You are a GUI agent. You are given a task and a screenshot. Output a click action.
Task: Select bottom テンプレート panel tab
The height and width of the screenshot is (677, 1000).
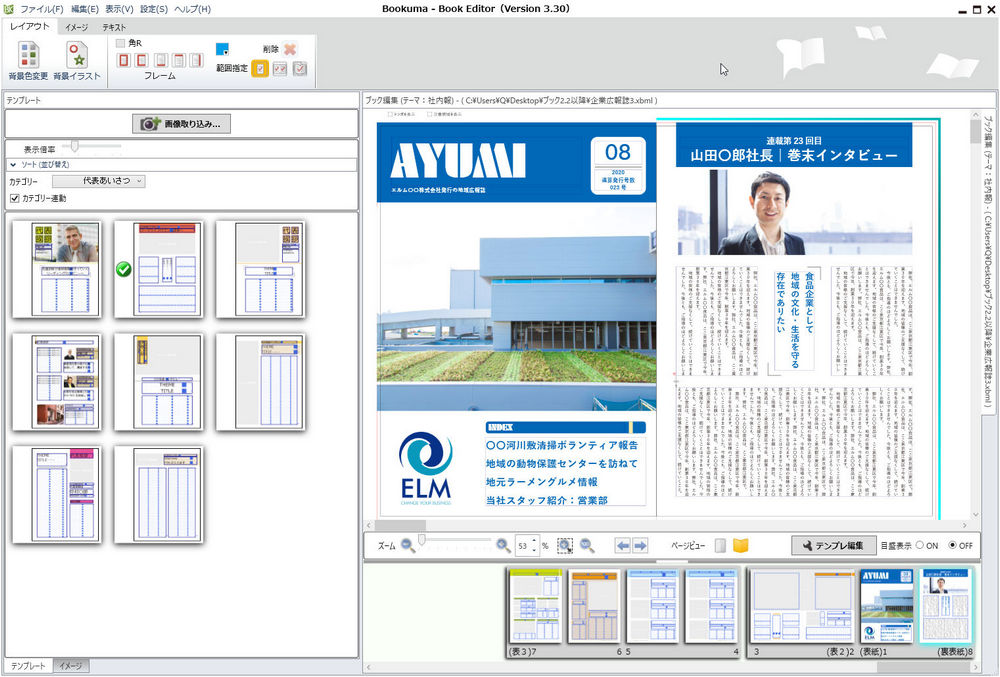coord(28,666)
